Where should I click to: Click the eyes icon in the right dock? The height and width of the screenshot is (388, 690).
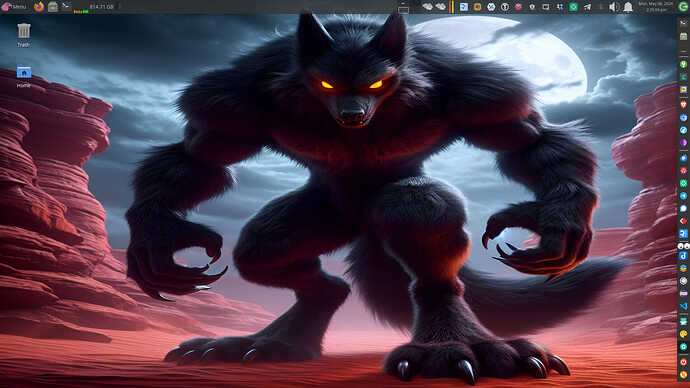(x=683, y=246)
